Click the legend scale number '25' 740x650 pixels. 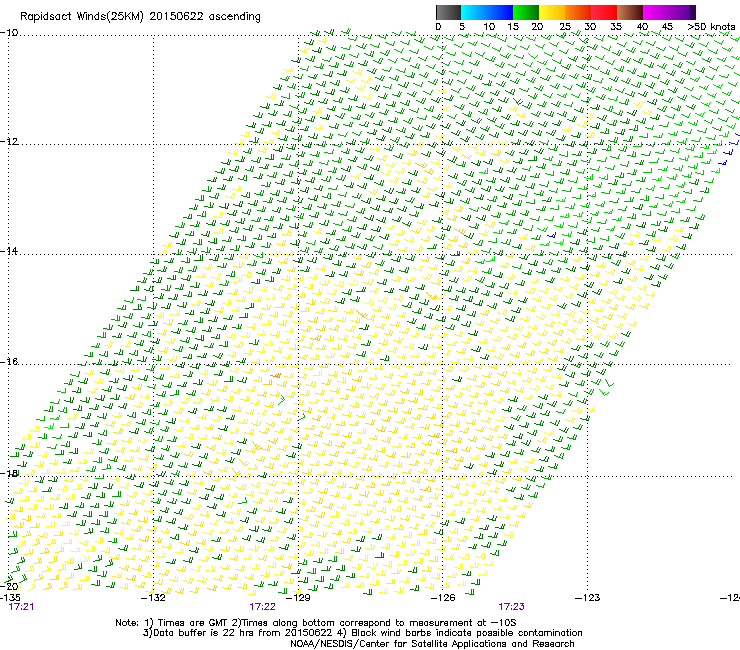click(565, 27)
